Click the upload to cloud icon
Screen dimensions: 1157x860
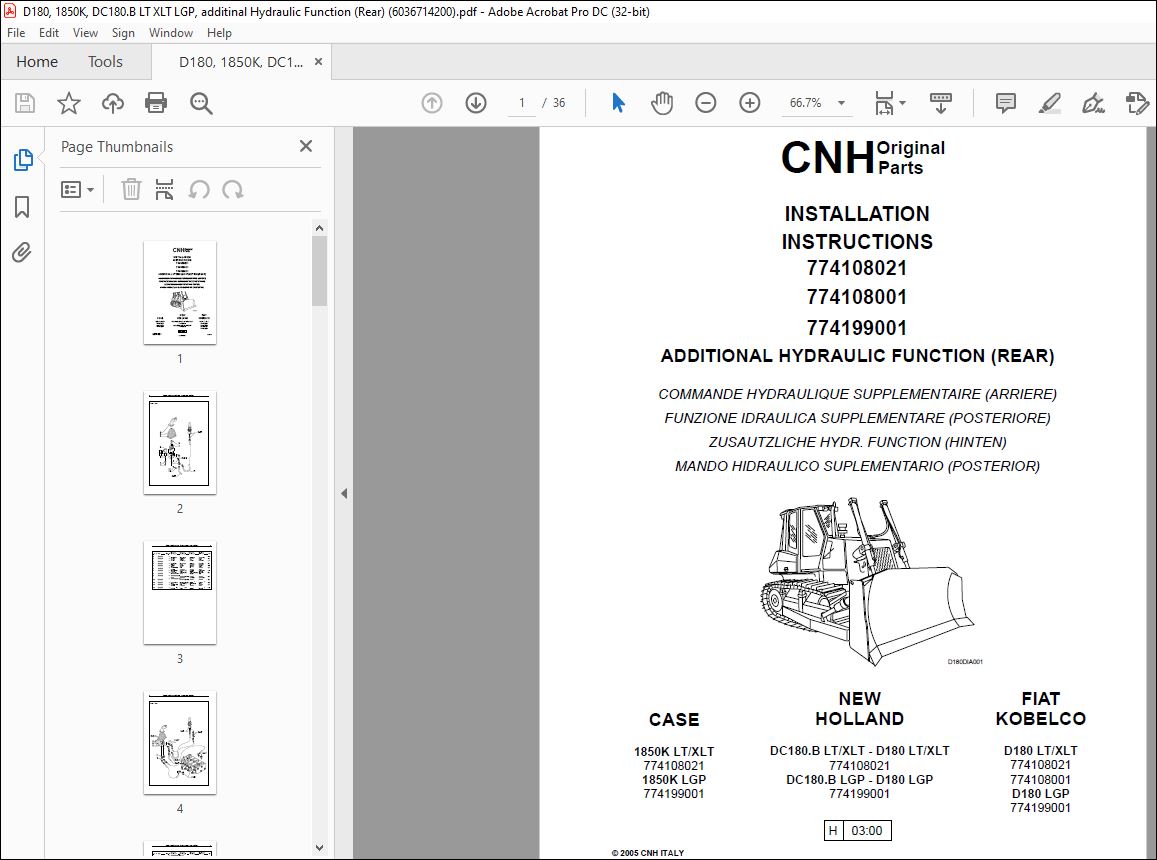[x=112, y=103]
